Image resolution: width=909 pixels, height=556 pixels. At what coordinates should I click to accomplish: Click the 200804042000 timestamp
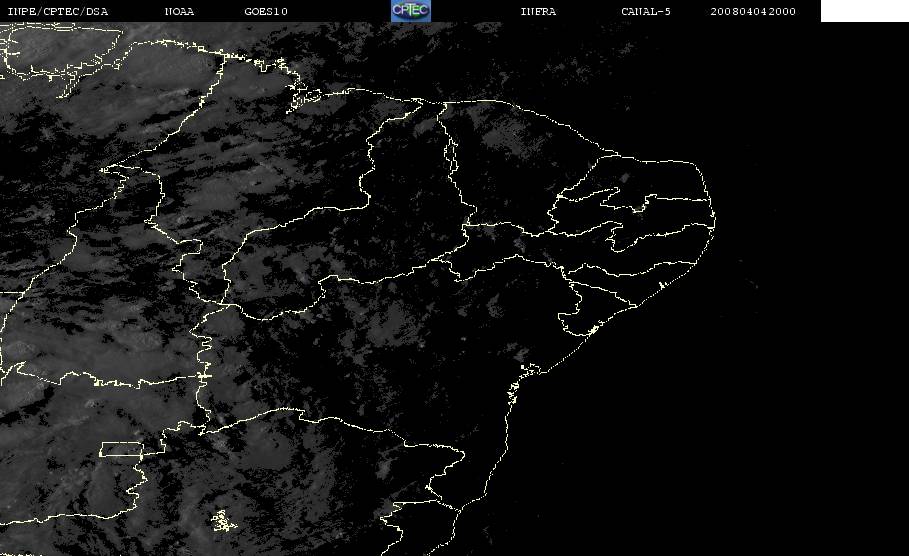(753, 12)
